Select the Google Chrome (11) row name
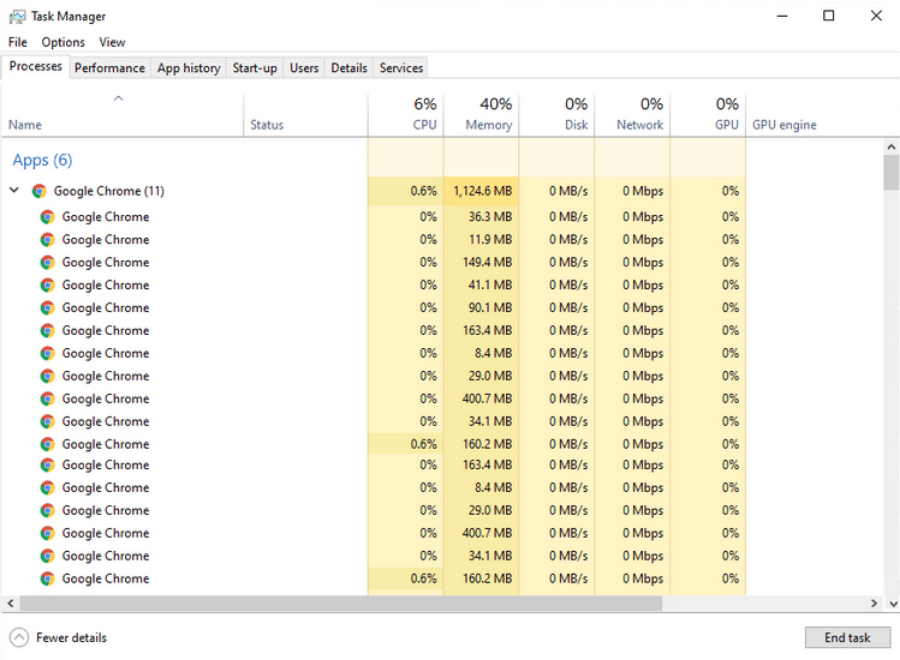This screenshot has width=900, height=660. click(109, 191)
